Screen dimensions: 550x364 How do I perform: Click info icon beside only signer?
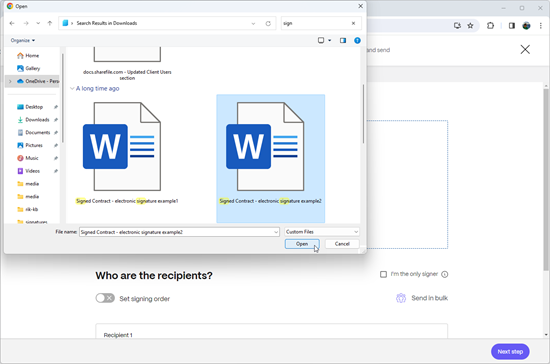tap(444, 274)
